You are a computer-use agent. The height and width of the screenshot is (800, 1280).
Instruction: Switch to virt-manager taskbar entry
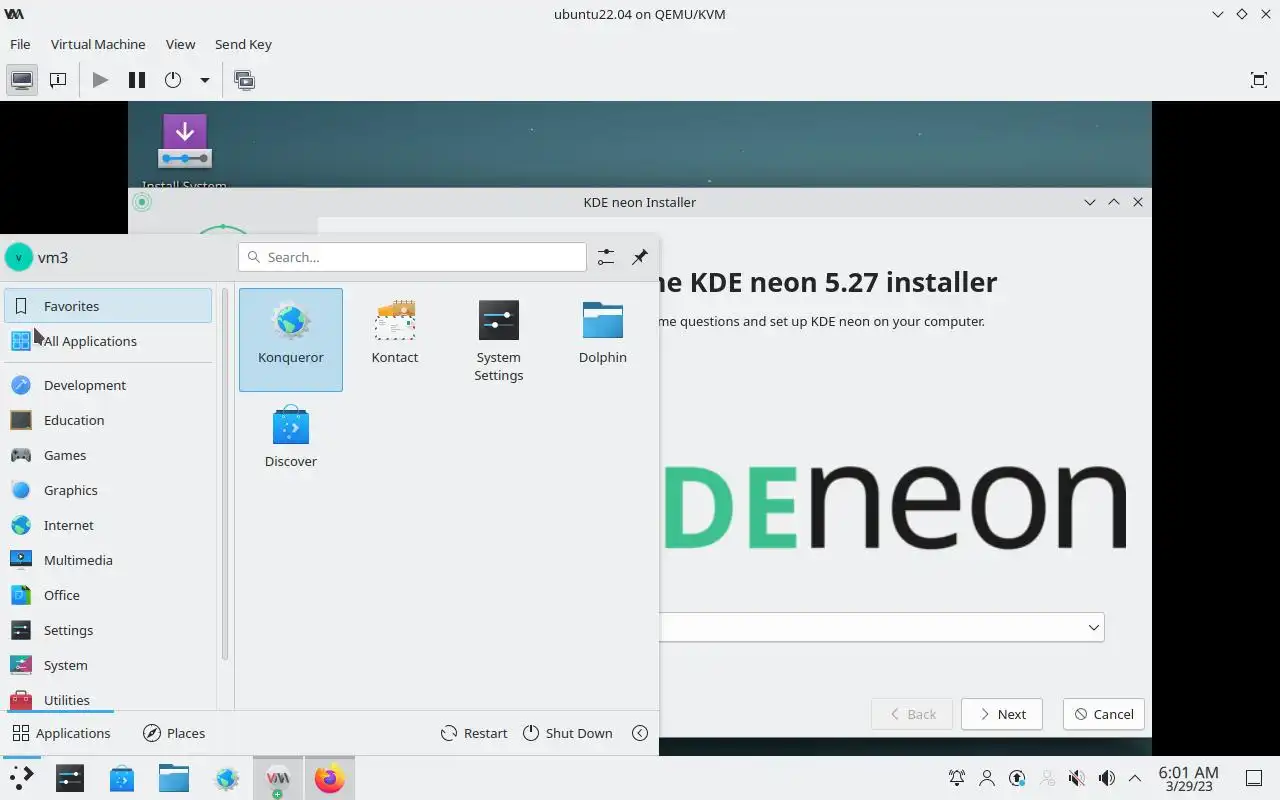point(278,778)
